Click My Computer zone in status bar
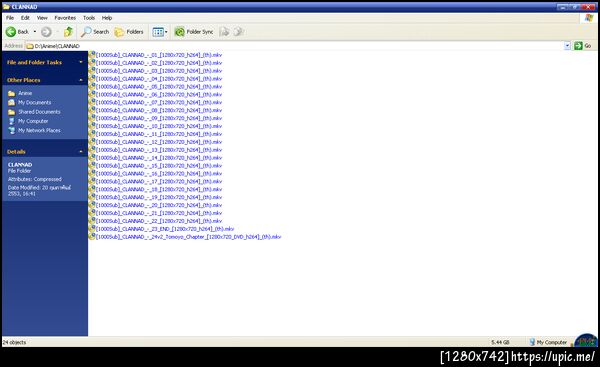This screenshot has height=367, width=600. (x=548, y=343)
